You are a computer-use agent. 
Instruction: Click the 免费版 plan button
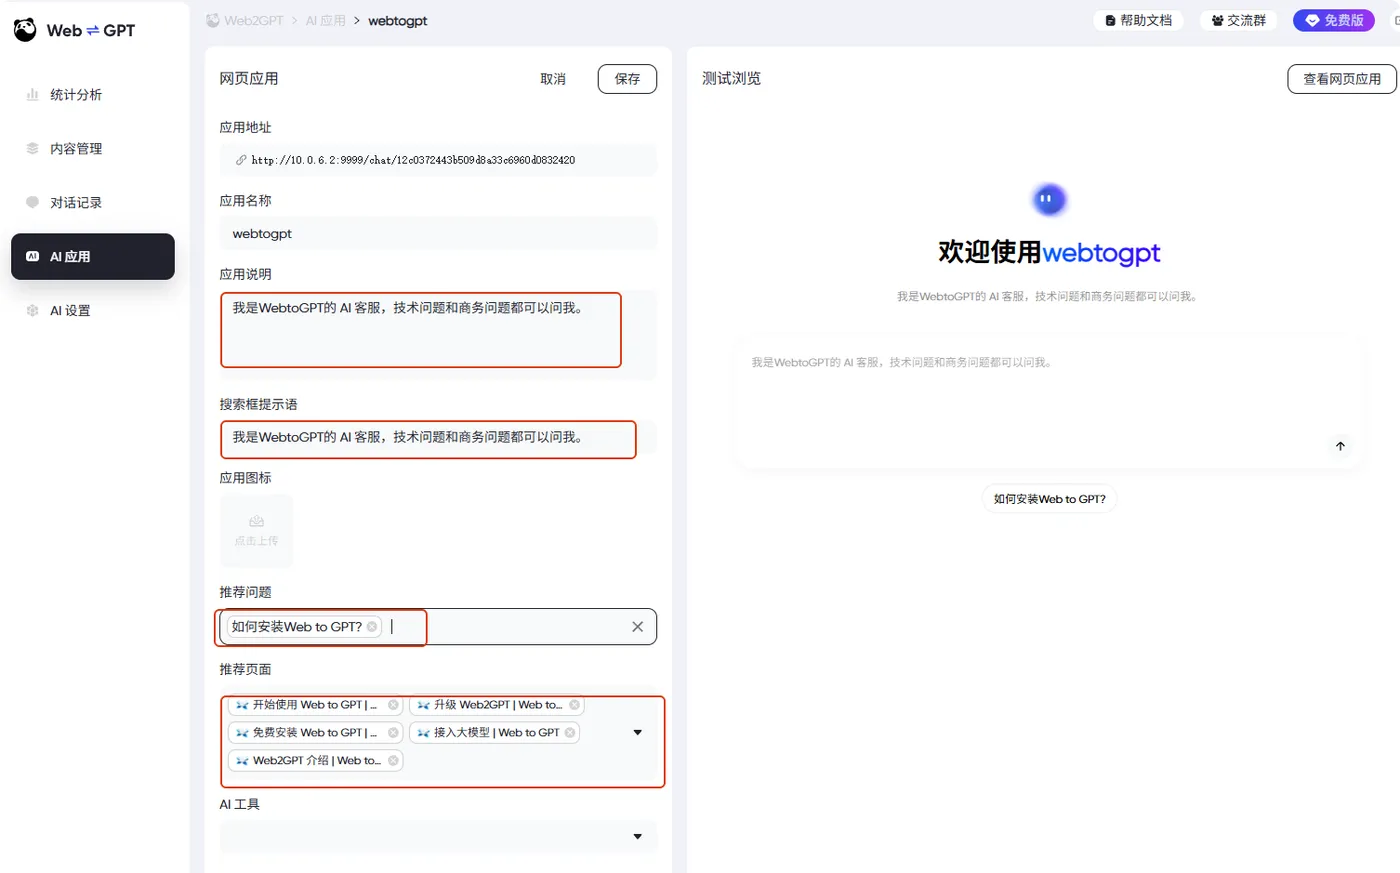1334,20
